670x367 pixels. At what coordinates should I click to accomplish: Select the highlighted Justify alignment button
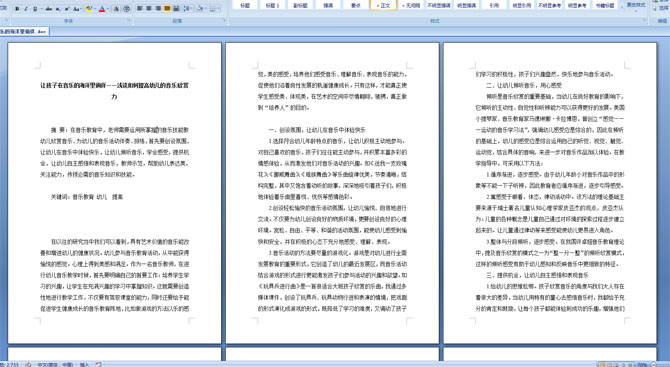[x=167, y=9]
